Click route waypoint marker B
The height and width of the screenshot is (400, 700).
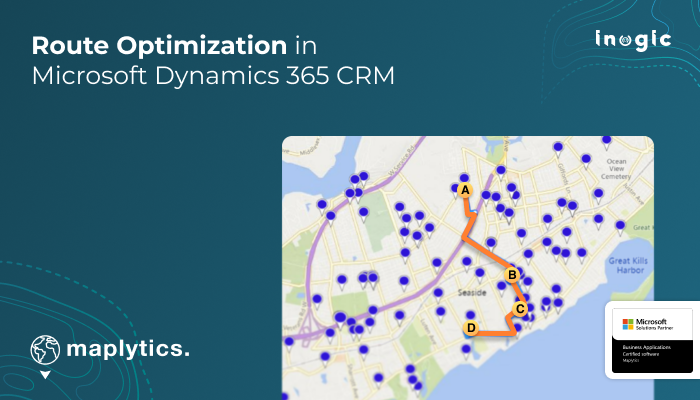[x=512, y=275]
